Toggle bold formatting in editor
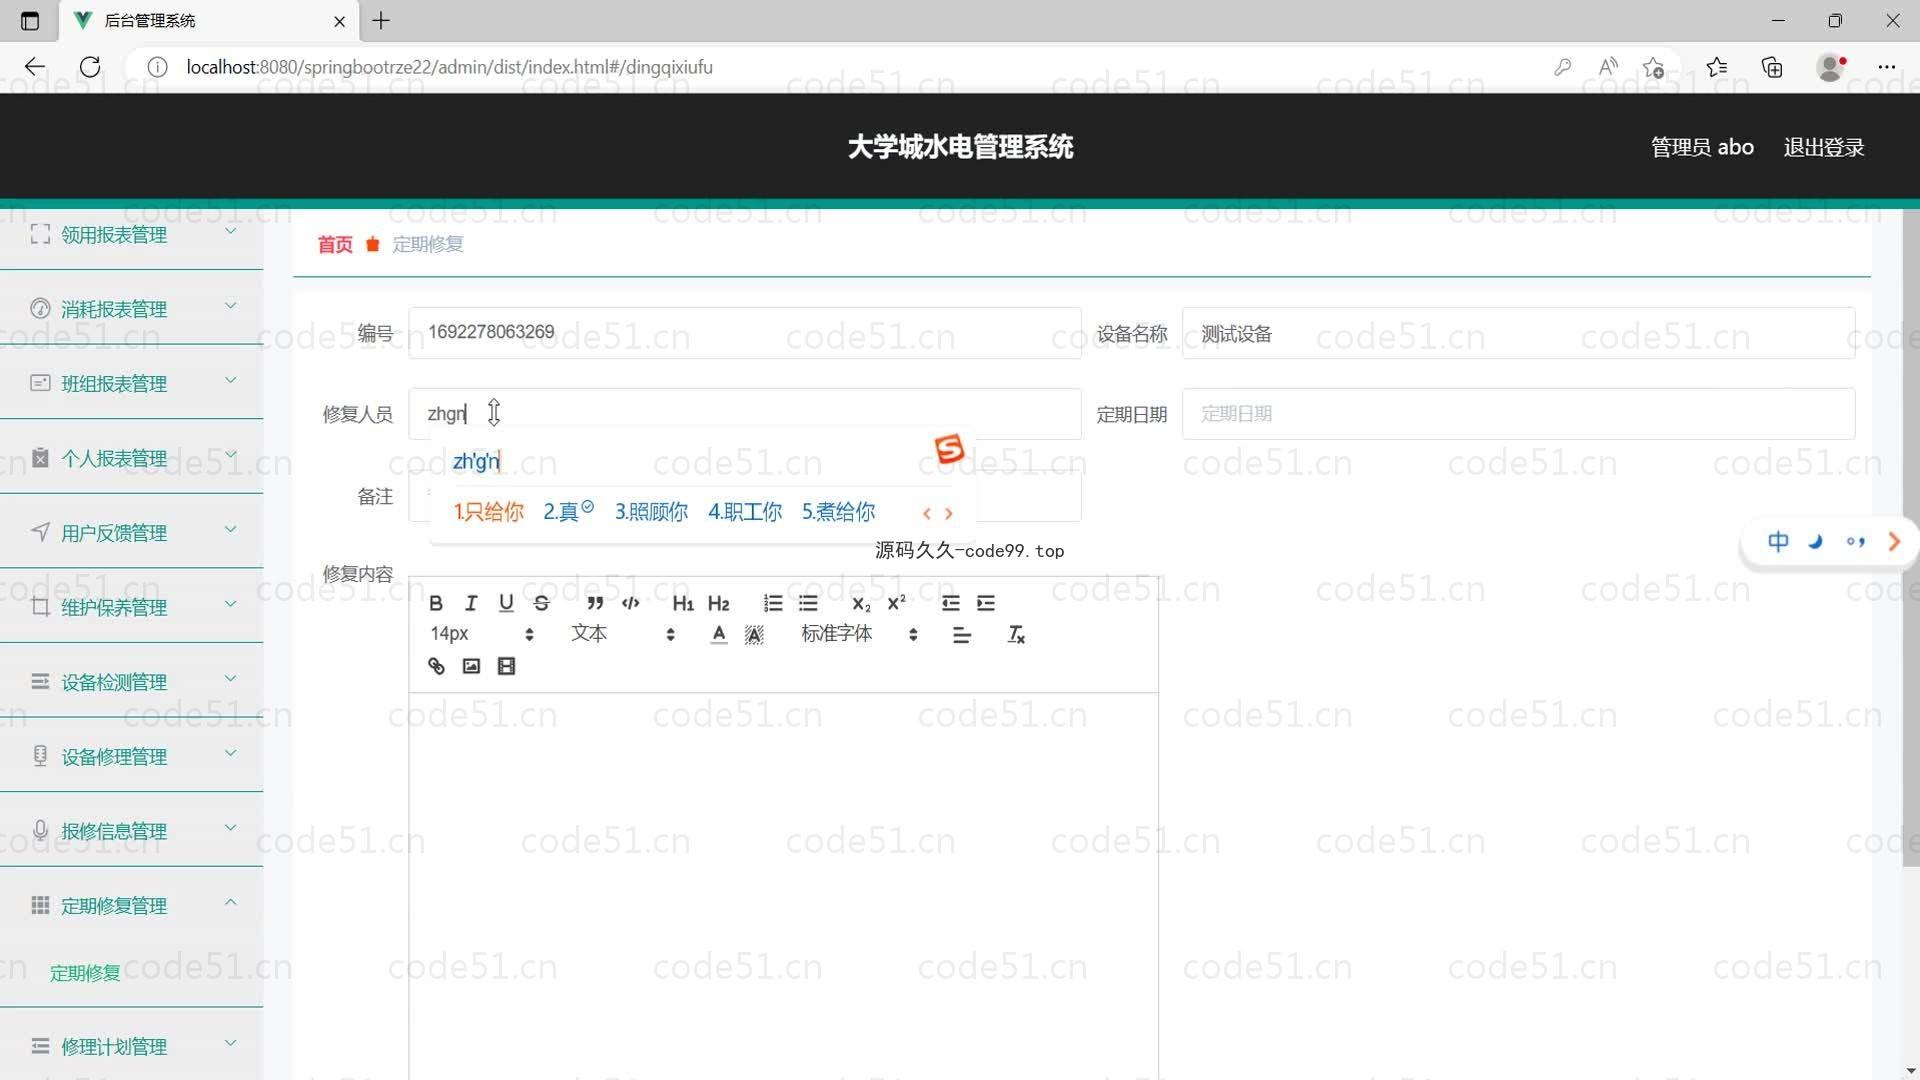 pyautogui.click(x=436, y=603)
